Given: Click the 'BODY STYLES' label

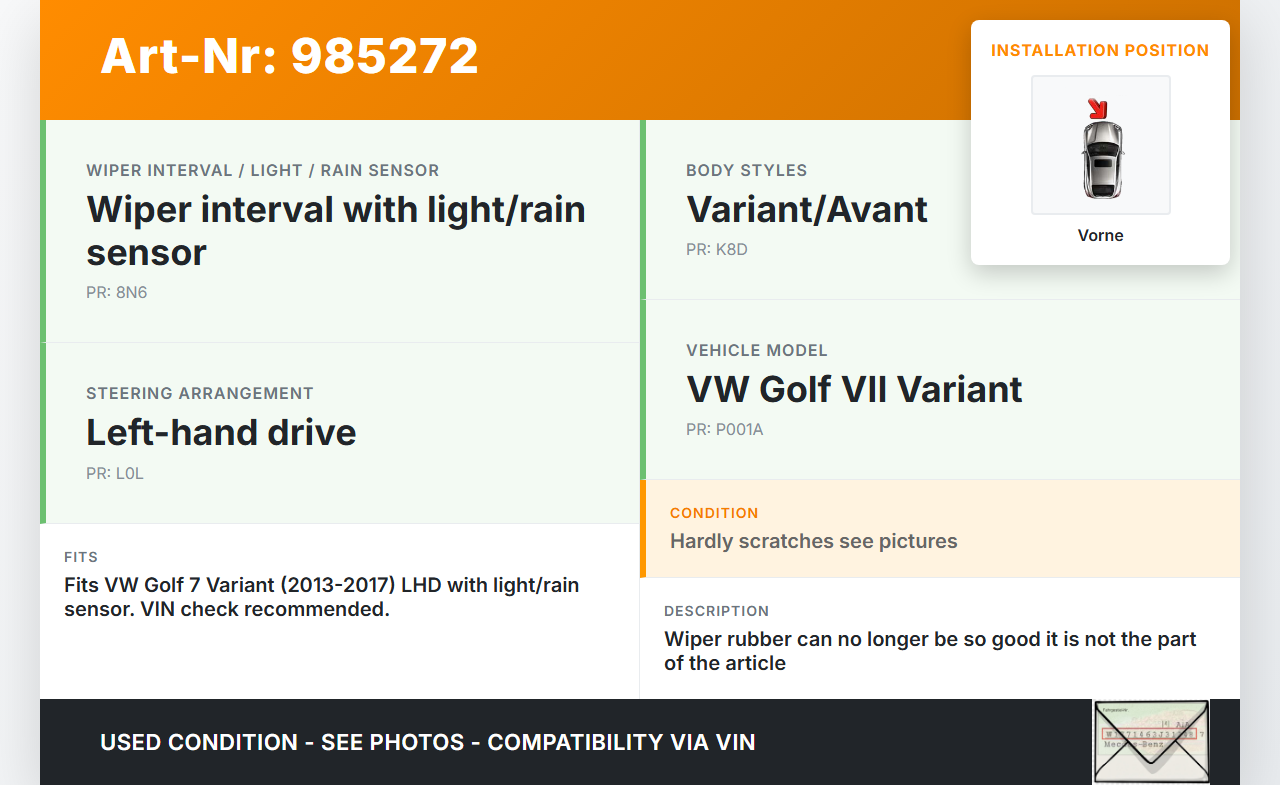Looking at the screenshot, I should (x=747, y=171).
